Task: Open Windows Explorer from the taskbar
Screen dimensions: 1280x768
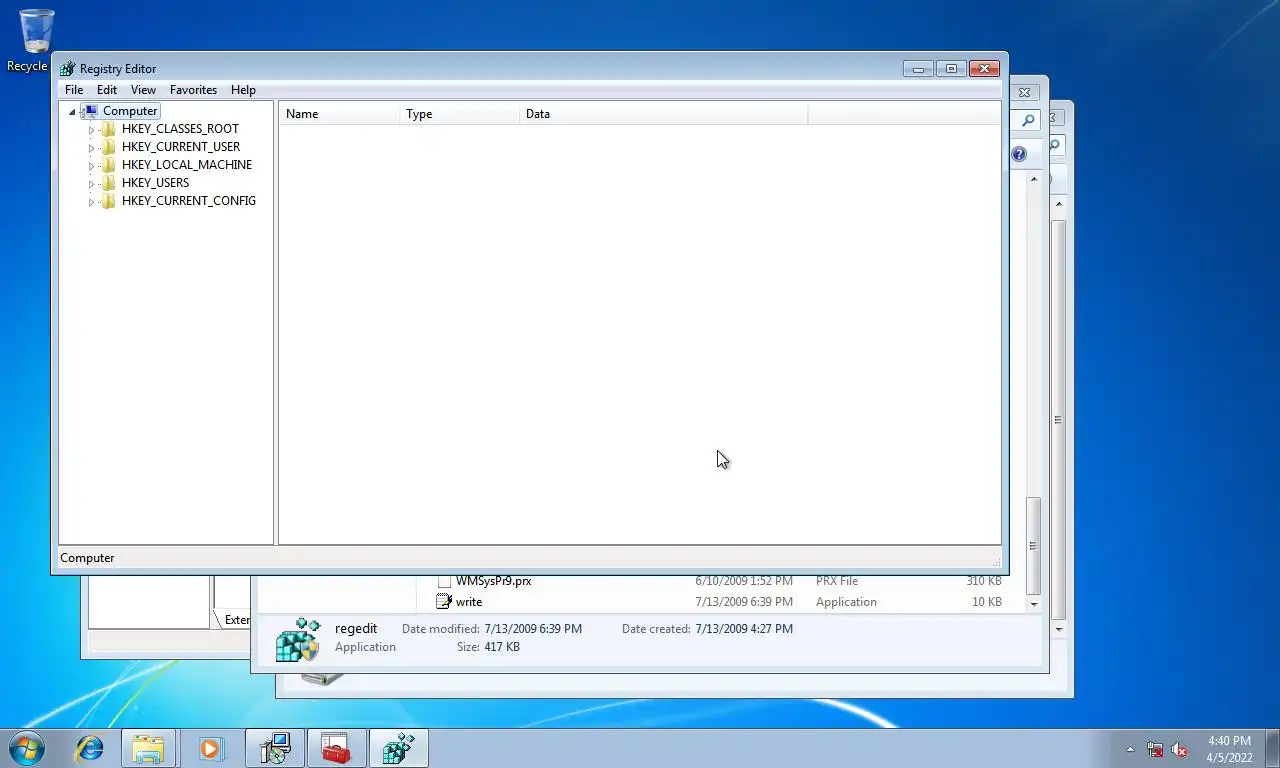Action: click(x=148, y=748)
